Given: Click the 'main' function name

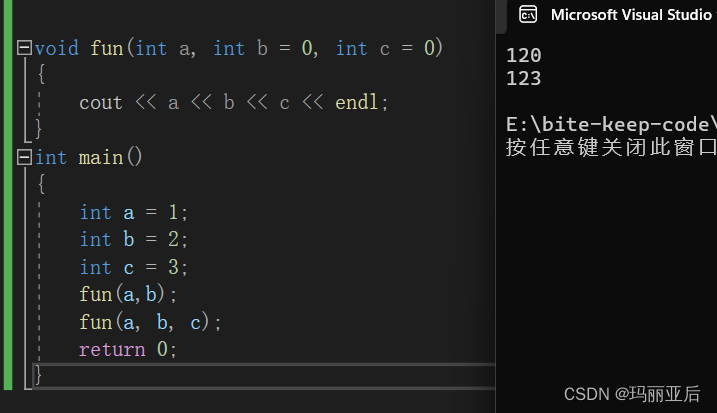Looking at the screenshot, I should 101,158.
